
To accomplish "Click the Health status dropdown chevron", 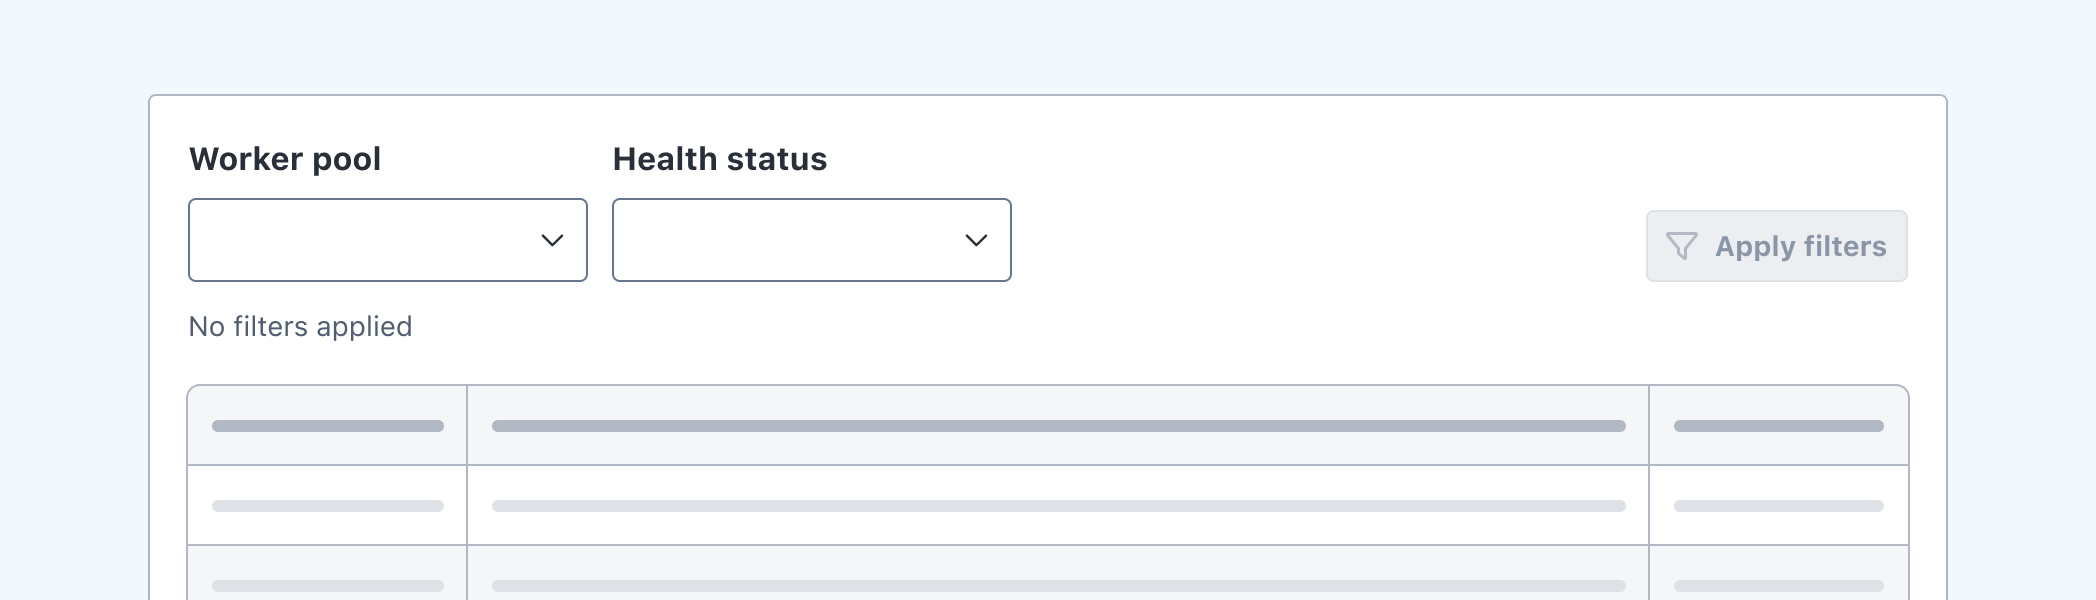I will 975,240.
